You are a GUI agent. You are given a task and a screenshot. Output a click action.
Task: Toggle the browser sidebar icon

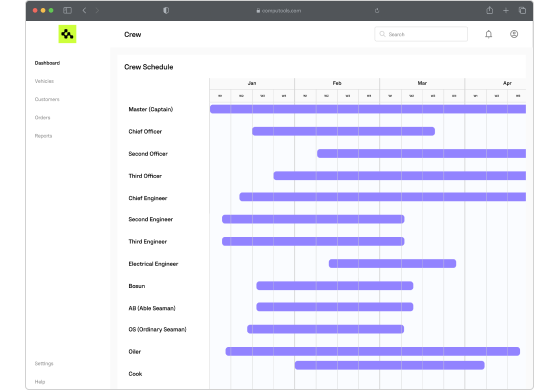68,10
